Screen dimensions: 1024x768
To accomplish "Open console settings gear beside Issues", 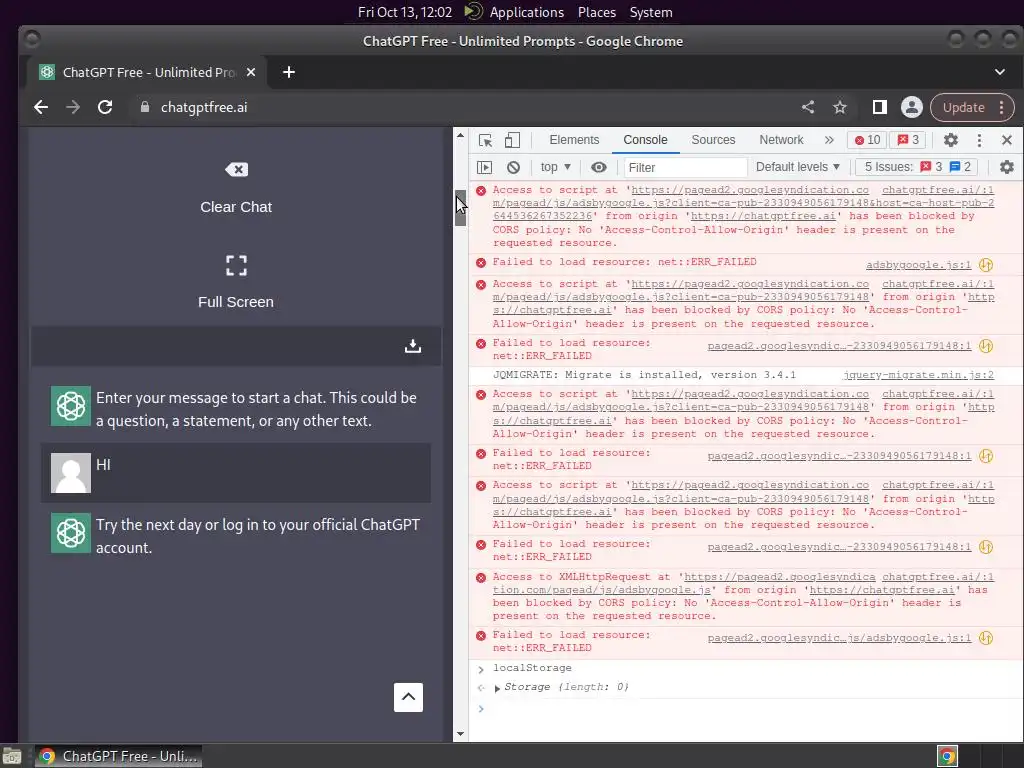I will coord(1007,167).
